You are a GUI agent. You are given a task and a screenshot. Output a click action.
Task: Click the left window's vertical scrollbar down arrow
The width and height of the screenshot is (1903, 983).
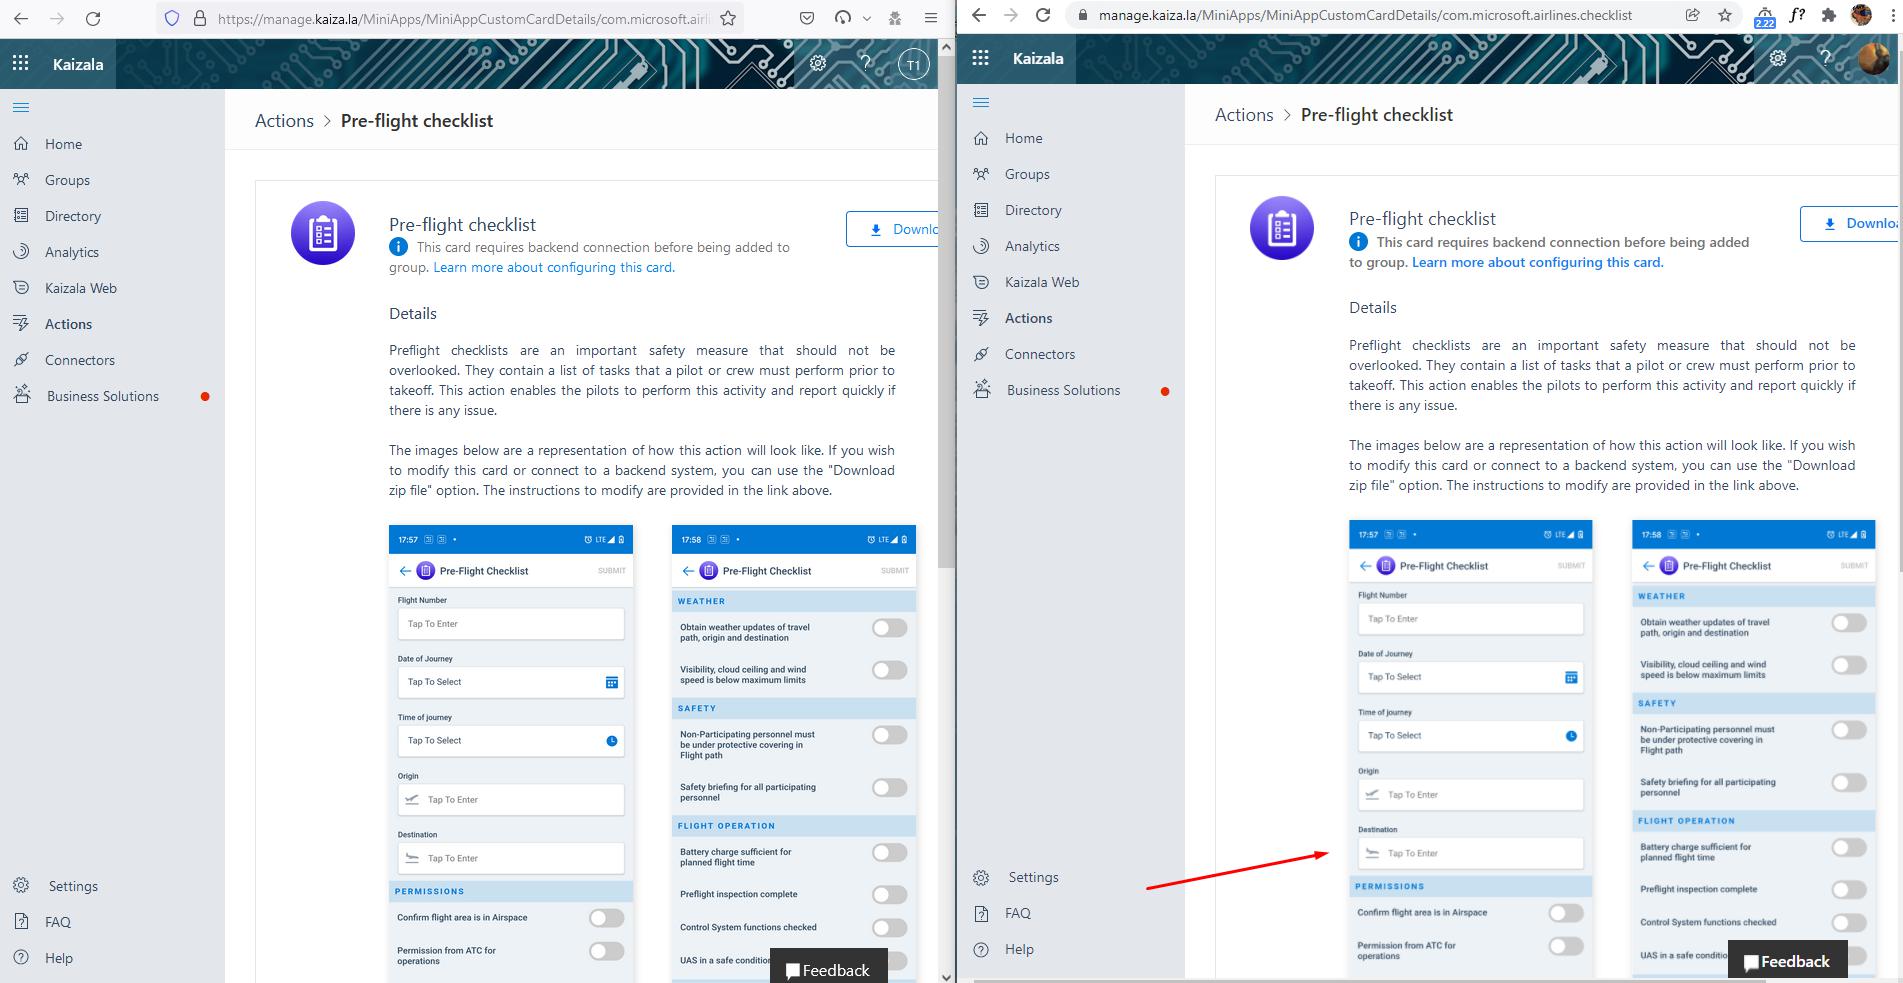(946, 975)
